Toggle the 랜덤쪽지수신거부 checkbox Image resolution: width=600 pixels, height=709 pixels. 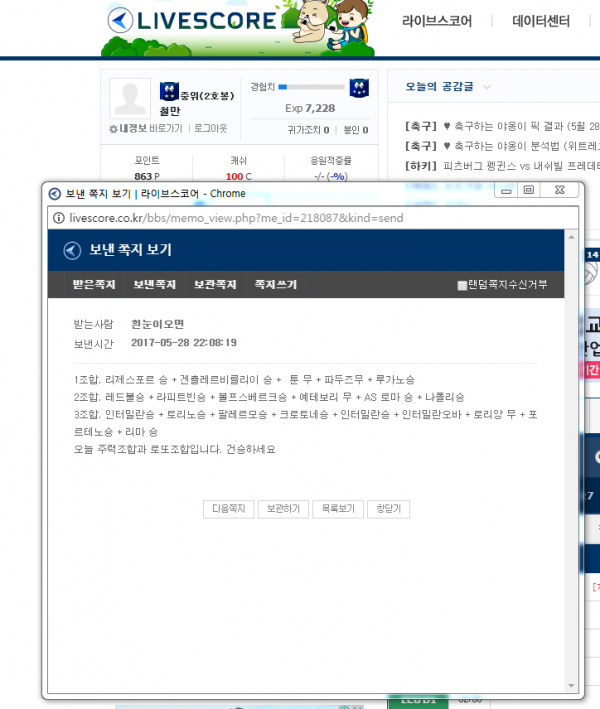[462, 285]
